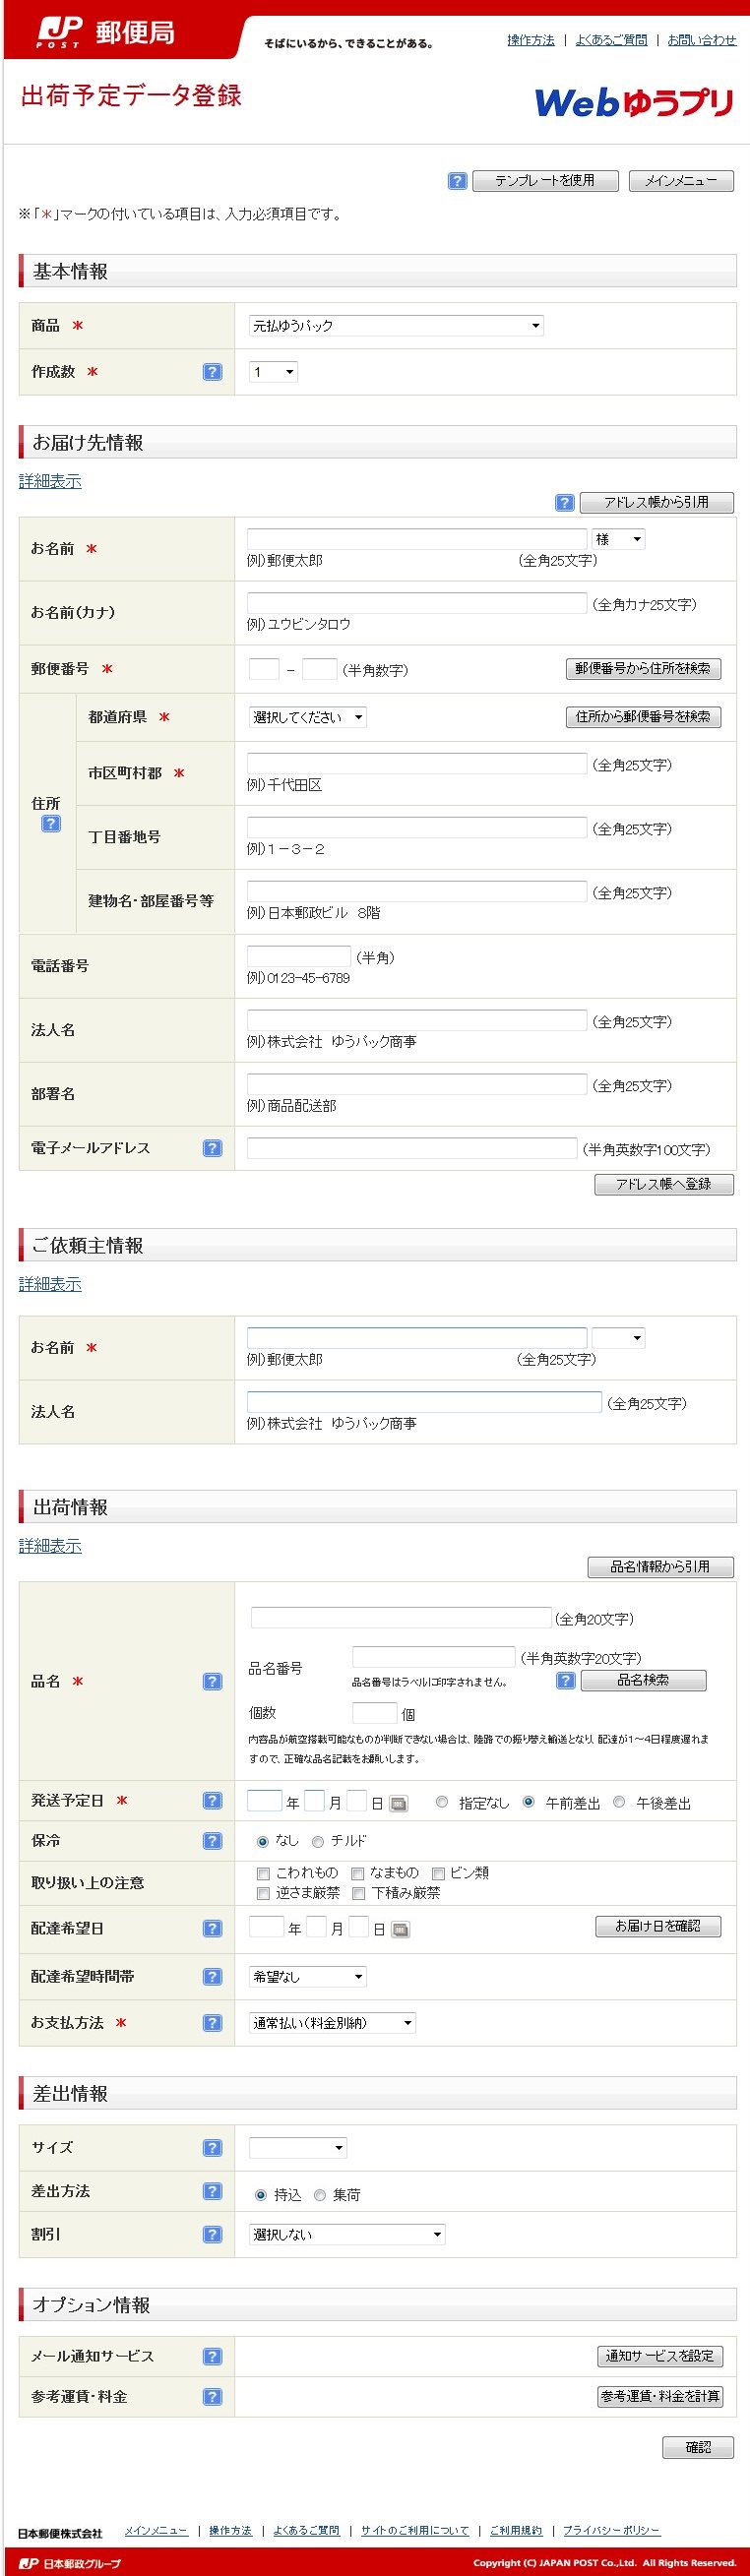This screenshot has height=2576, width=750.
Task: Click 参考運賃・料金を計算 button
Action: [x=660, y=2397]
